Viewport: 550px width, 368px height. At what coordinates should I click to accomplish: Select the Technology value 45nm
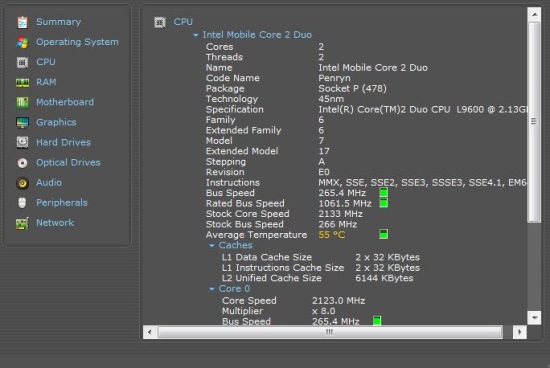point(331,99)
